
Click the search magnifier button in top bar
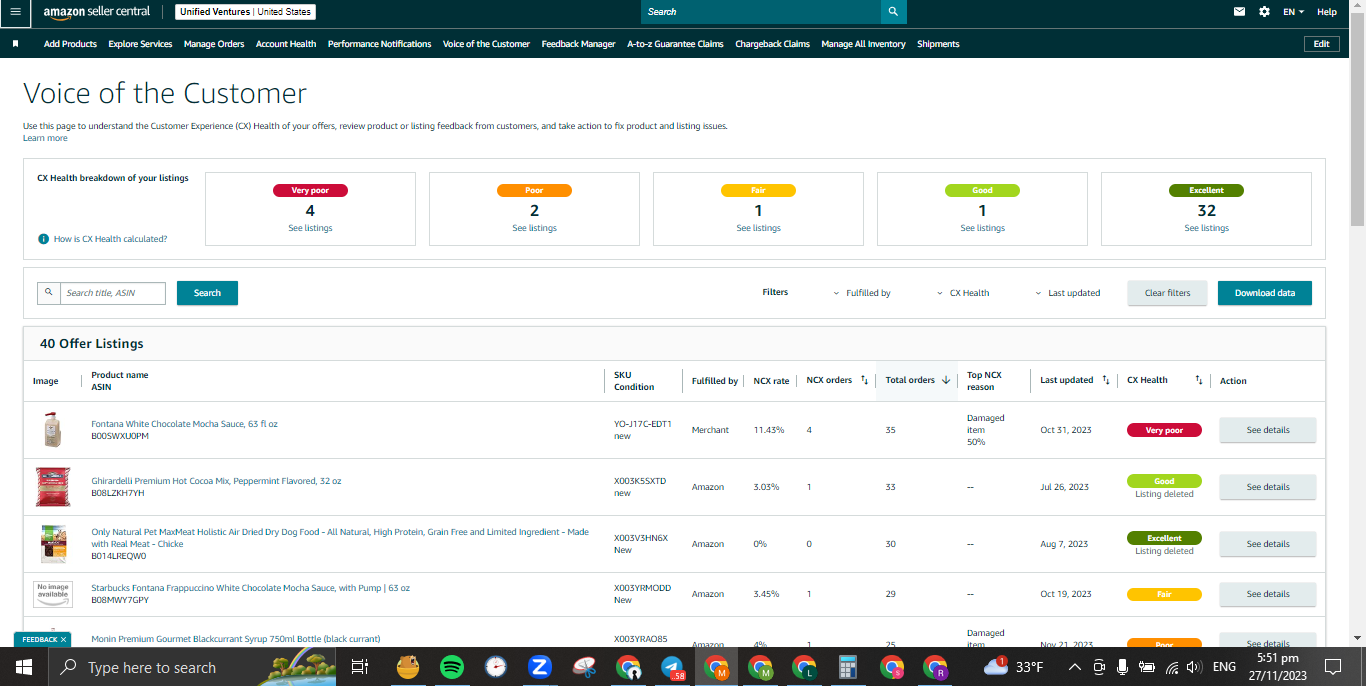(894, 12)
